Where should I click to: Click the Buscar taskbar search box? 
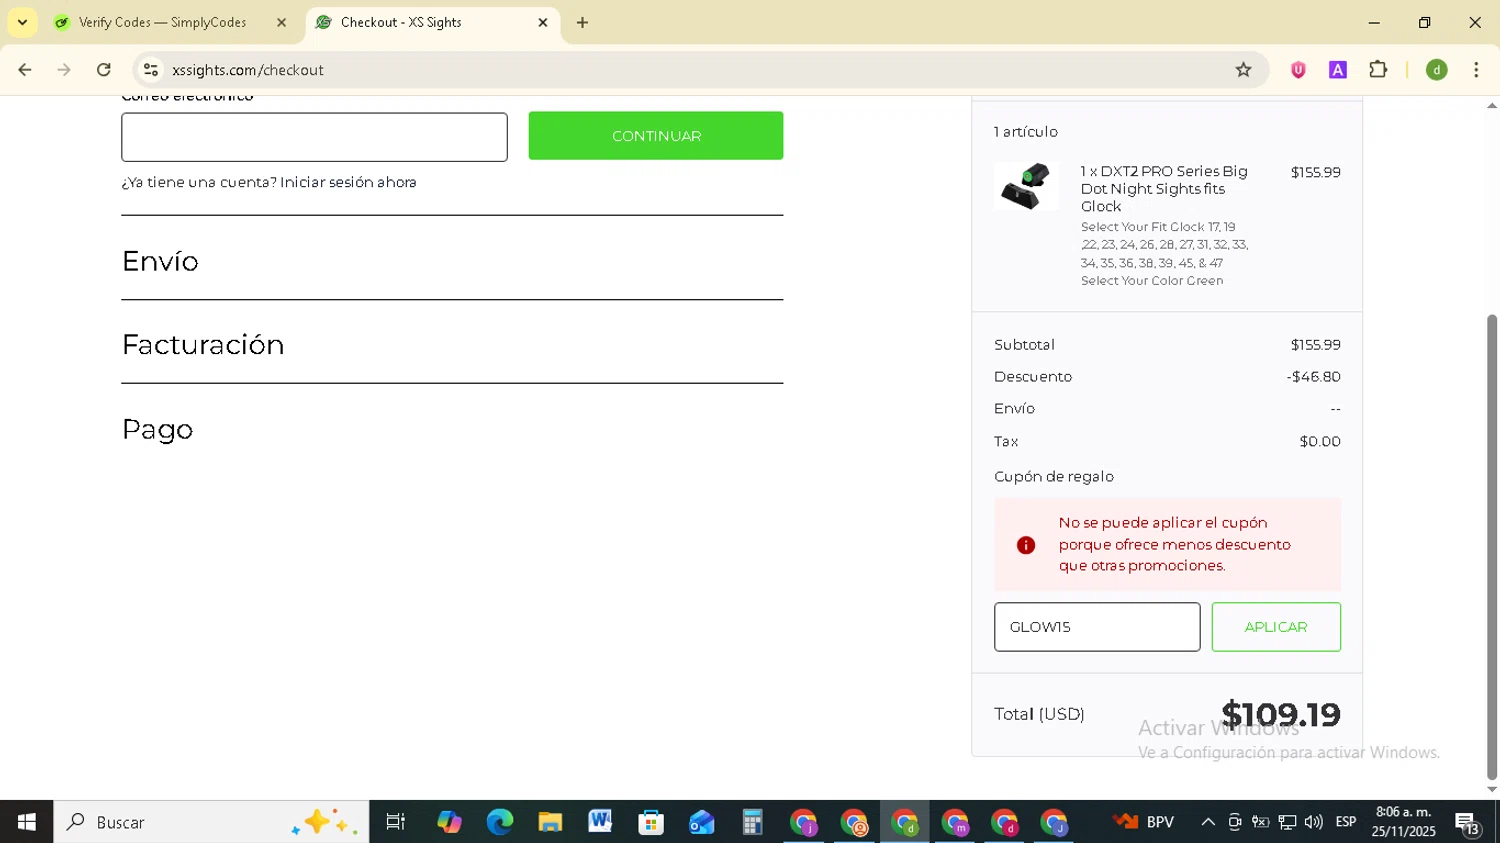(211, 822)
